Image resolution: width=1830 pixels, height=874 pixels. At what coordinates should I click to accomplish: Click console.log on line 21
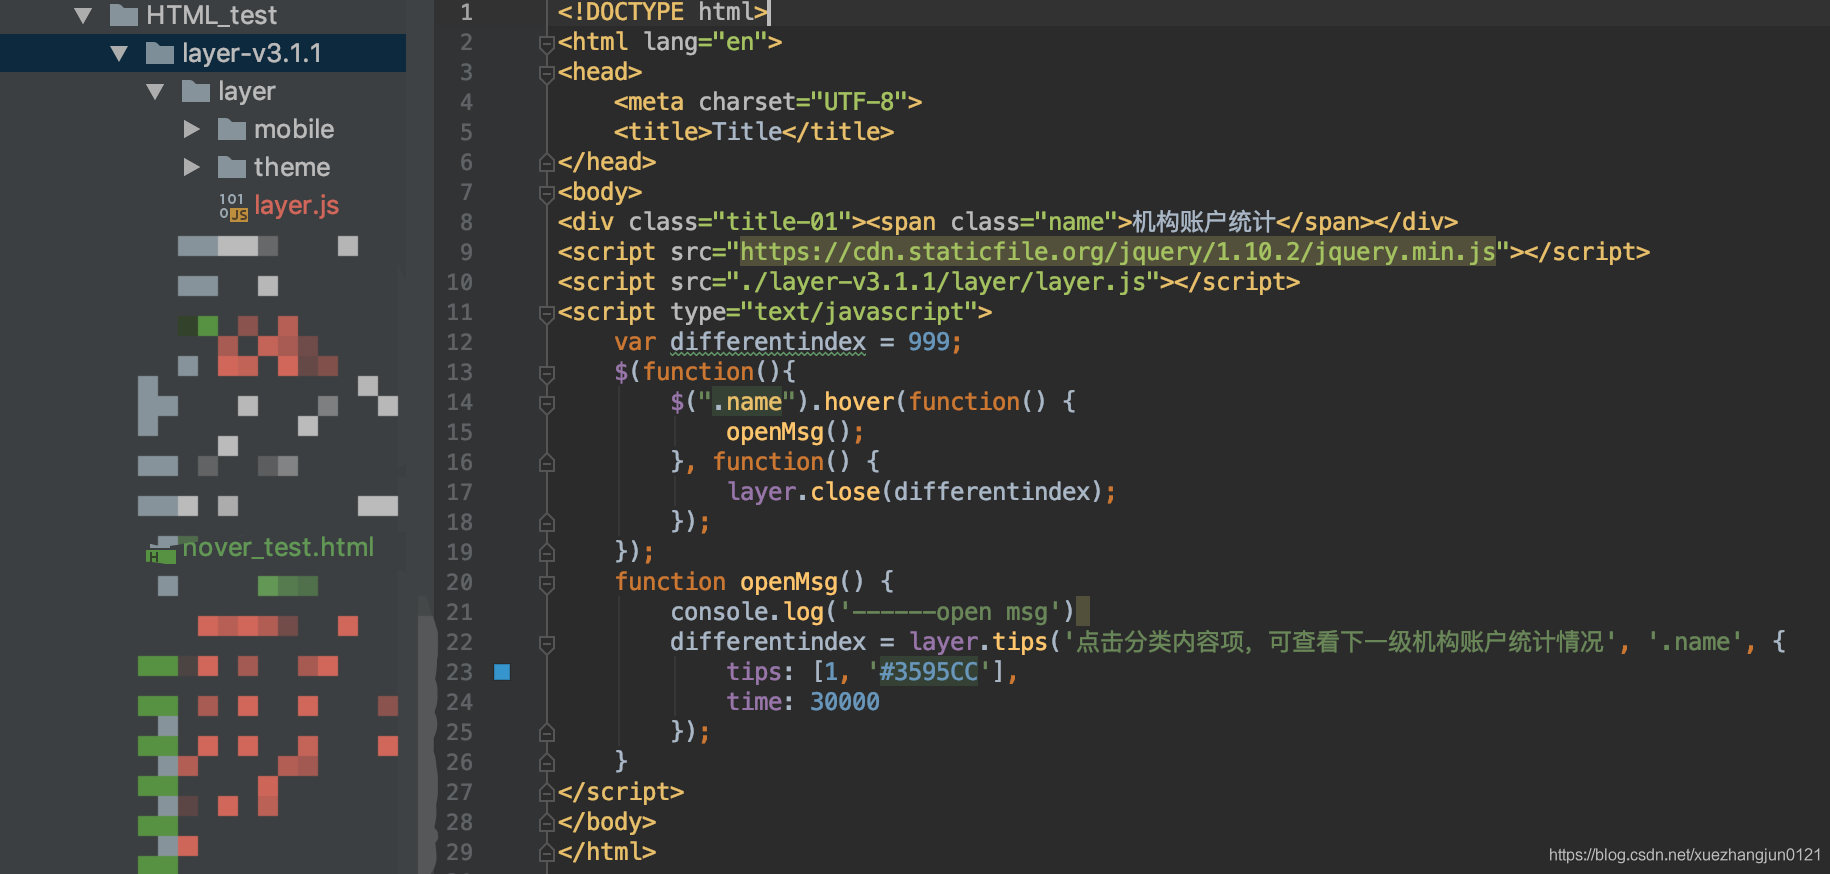747,612
